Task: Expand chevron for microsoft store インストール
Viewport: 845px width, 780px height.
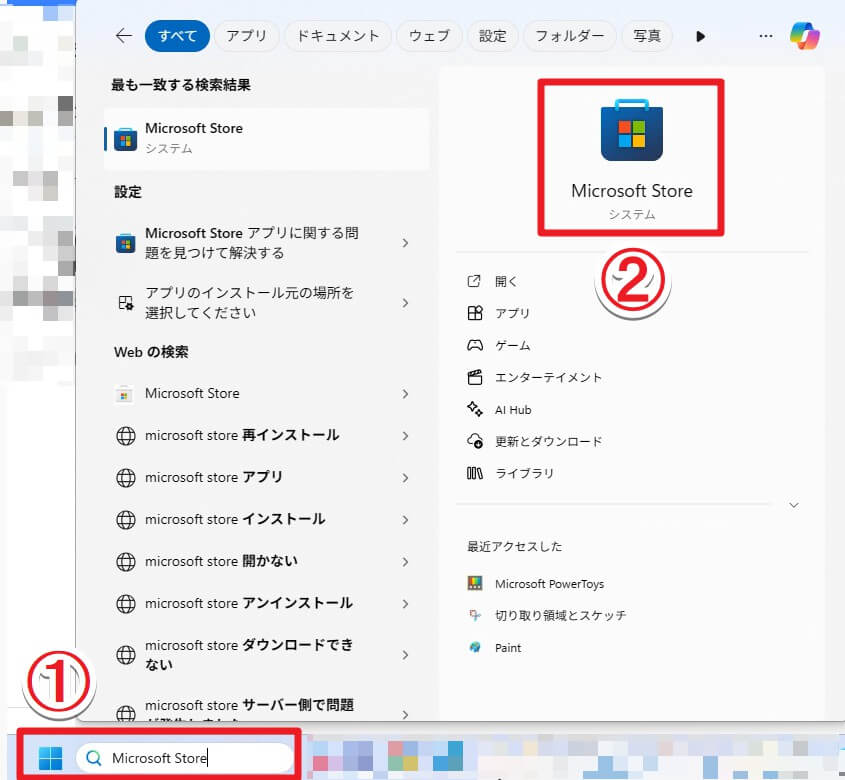Action: tap(405, 520)
